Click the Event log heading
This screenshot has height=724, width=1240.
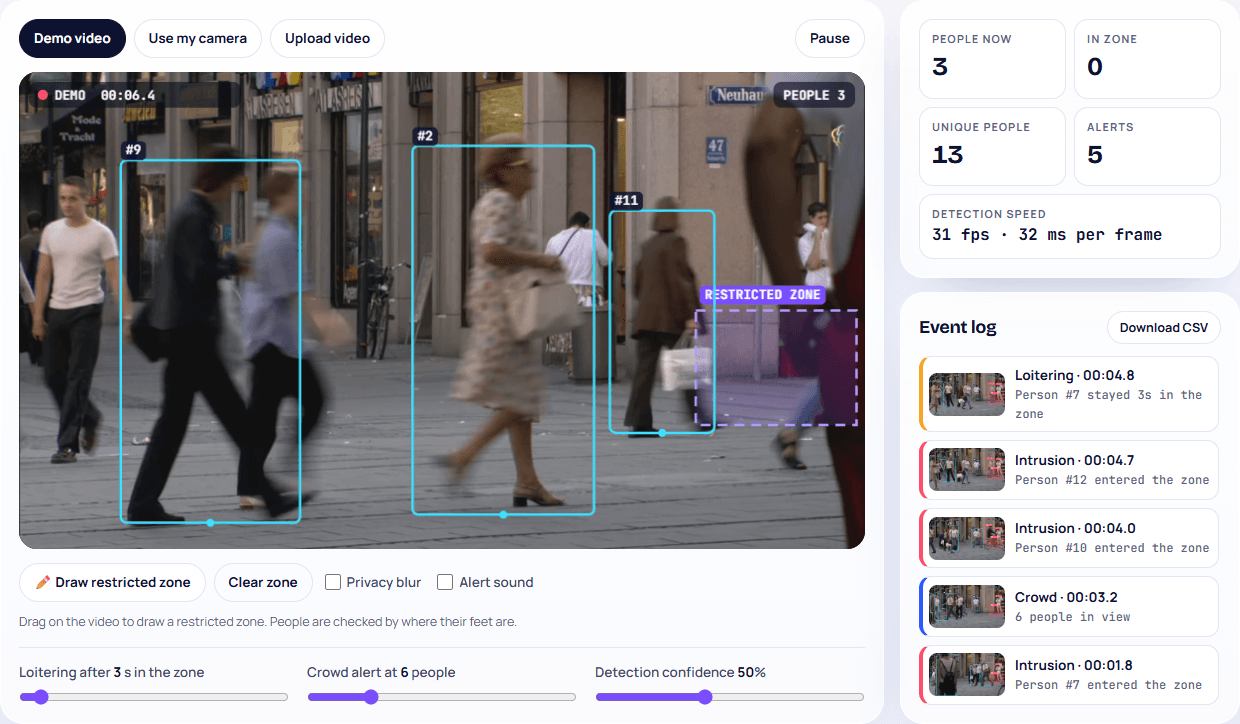[x=958, y=327]
